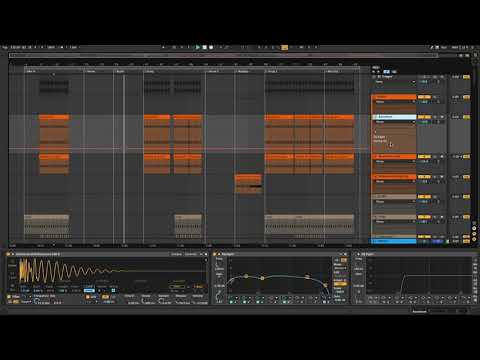Image resolution: width=480 pixels, height=360 pixels.
Task: Click the Stop button in the transport
Action: tap(204, 47)
